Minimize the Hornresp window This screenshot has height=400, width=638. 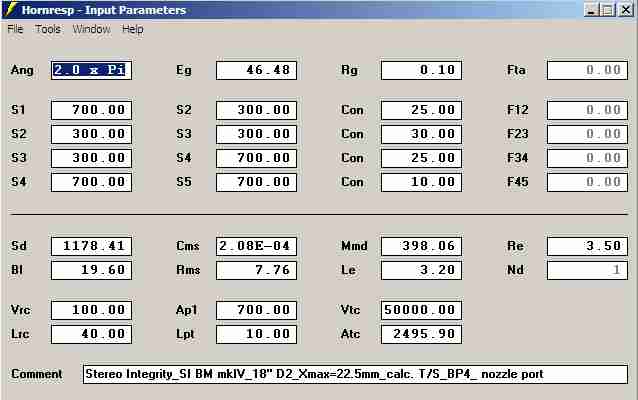[591, 9]
